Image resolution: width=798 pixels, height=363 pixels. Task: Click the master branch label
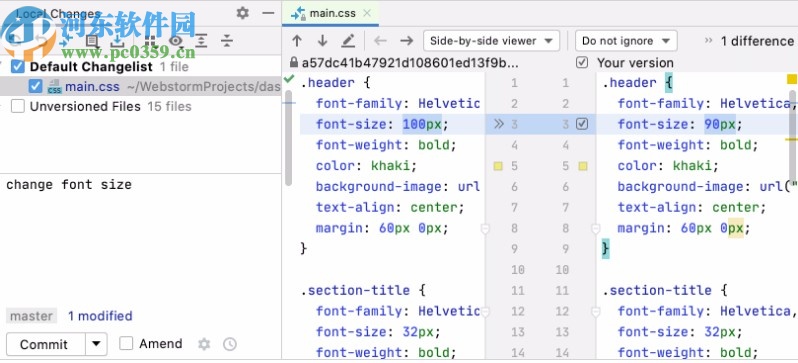(32, 316)
